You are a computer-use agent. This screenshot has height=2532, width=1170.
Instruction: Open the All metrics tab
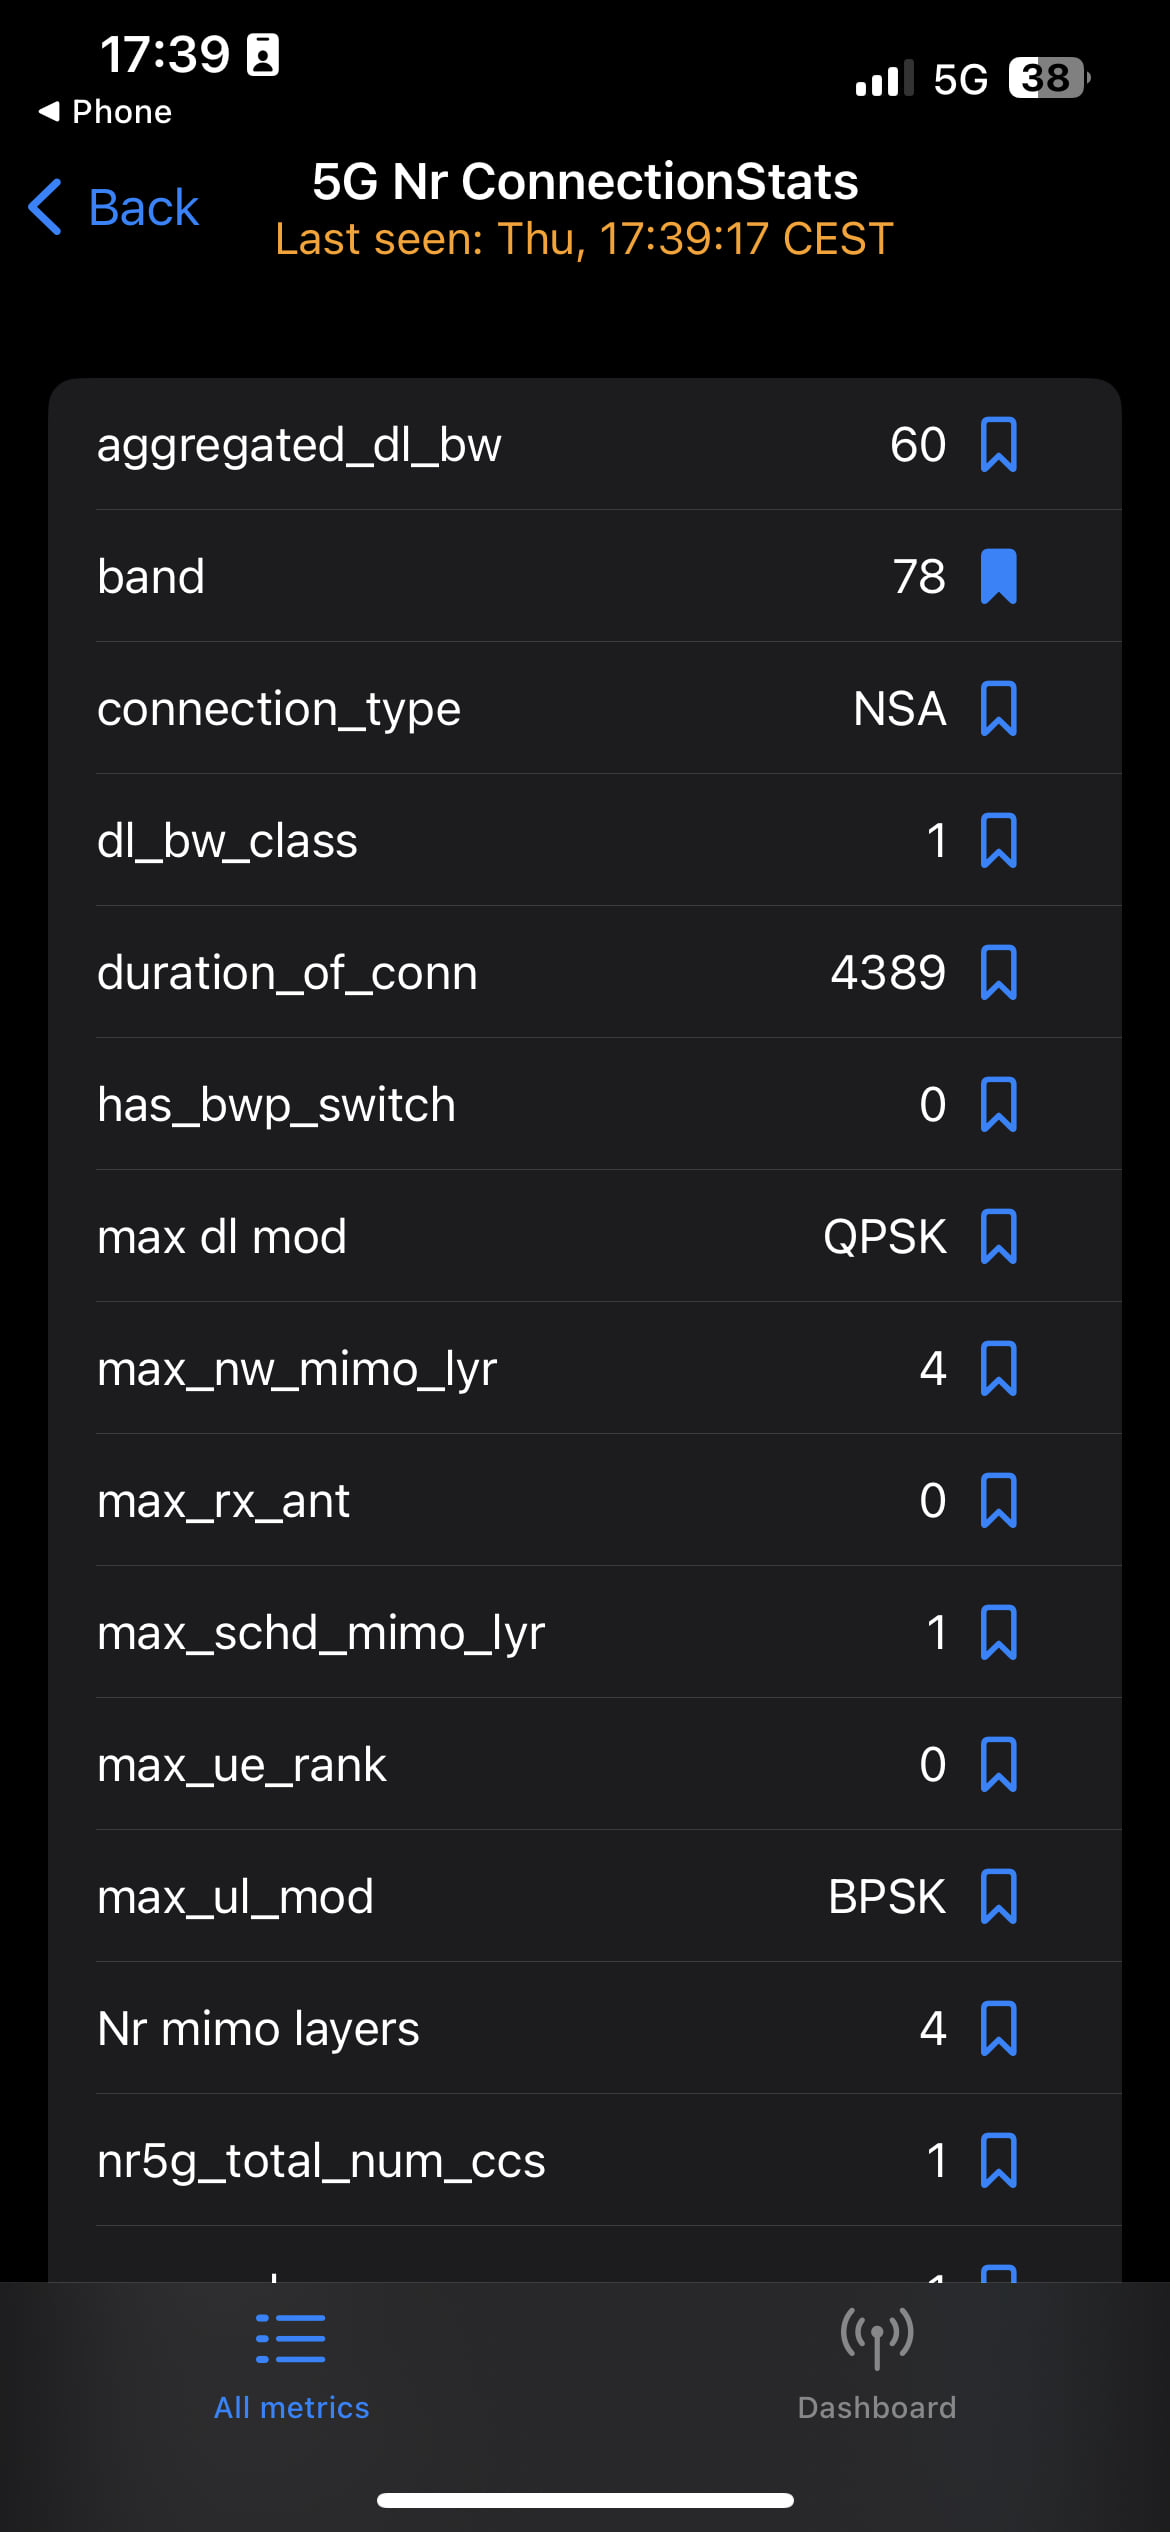click(291, 2364)
